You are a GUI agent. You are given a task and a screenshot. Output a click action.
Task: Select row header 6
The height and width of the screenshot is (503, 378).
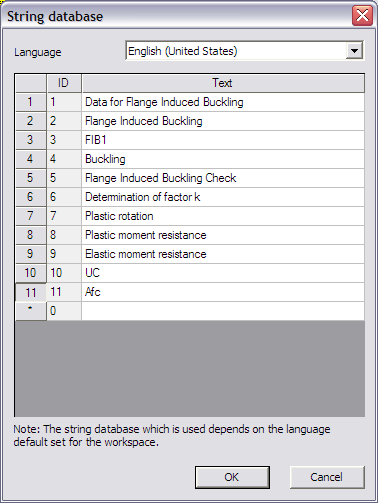coord(31,197)
